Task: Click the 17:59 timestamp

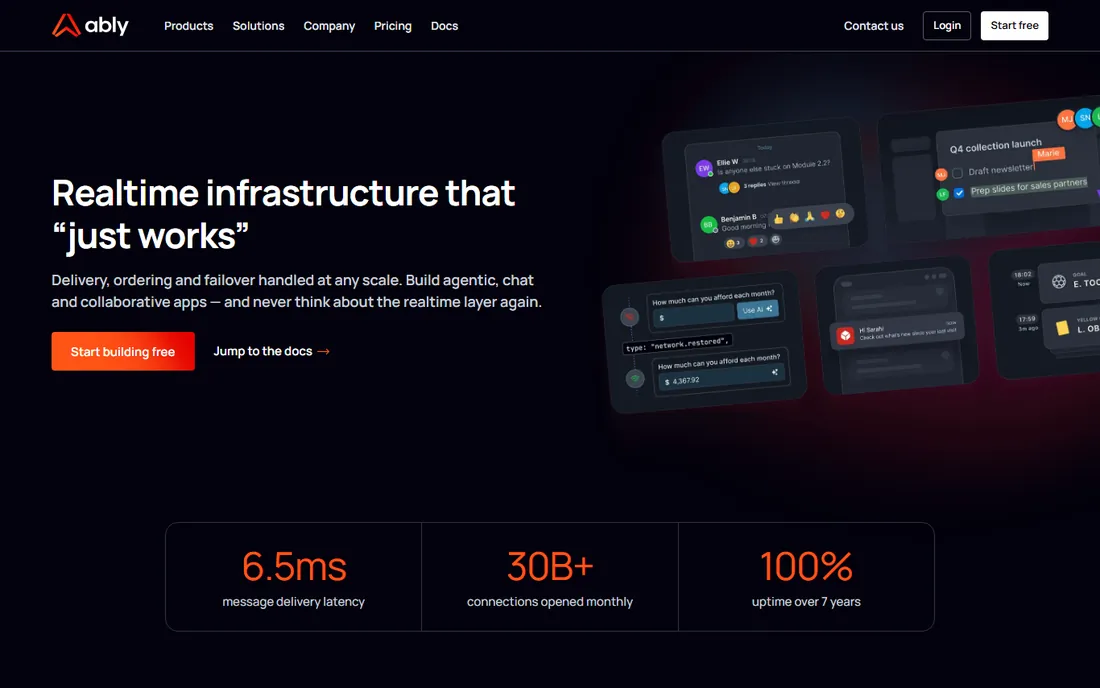Action: click(x=1027, y=319)
